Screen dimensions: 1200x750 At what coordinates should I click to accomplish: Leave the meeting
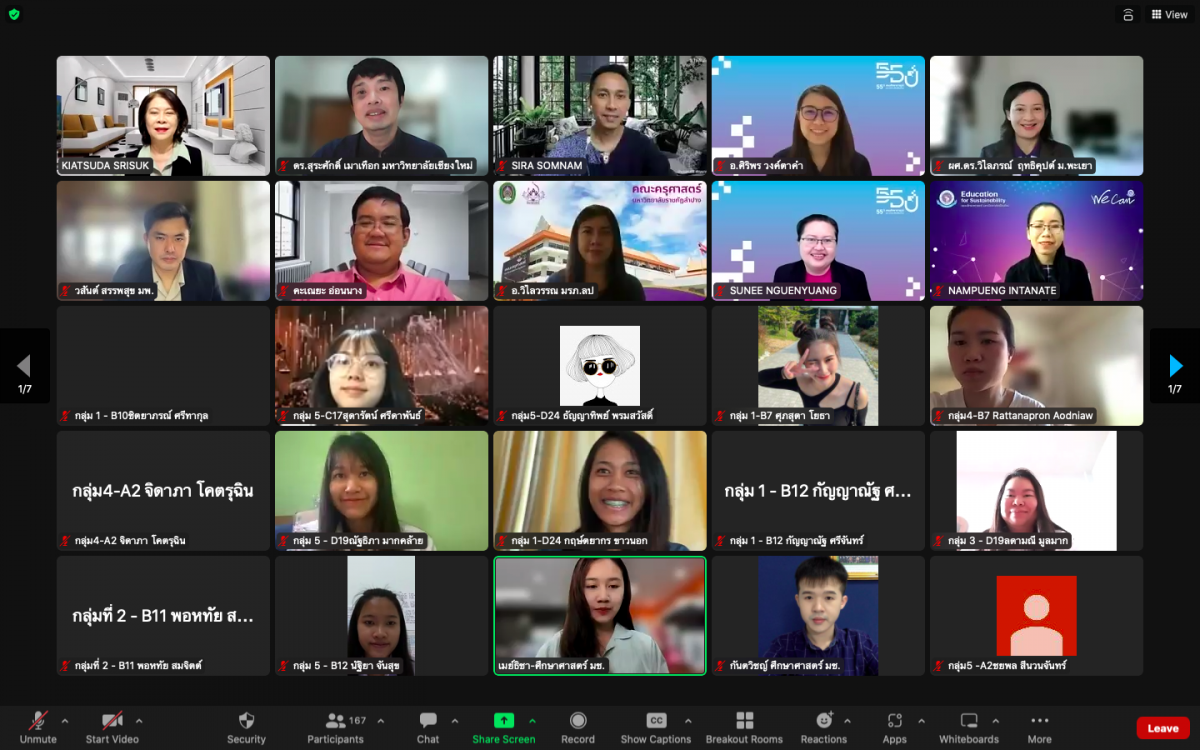1163,728
